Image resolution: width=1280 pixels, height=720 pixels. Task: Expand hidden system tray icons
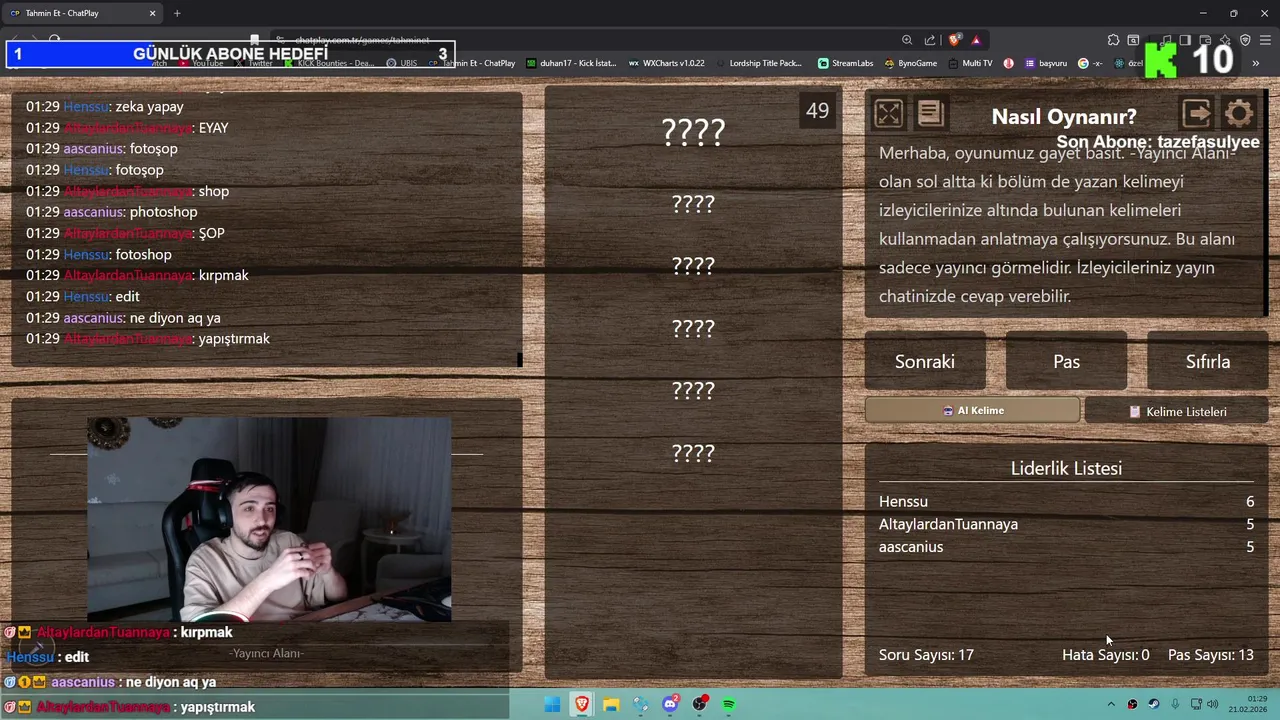(x=1110, y=704)
